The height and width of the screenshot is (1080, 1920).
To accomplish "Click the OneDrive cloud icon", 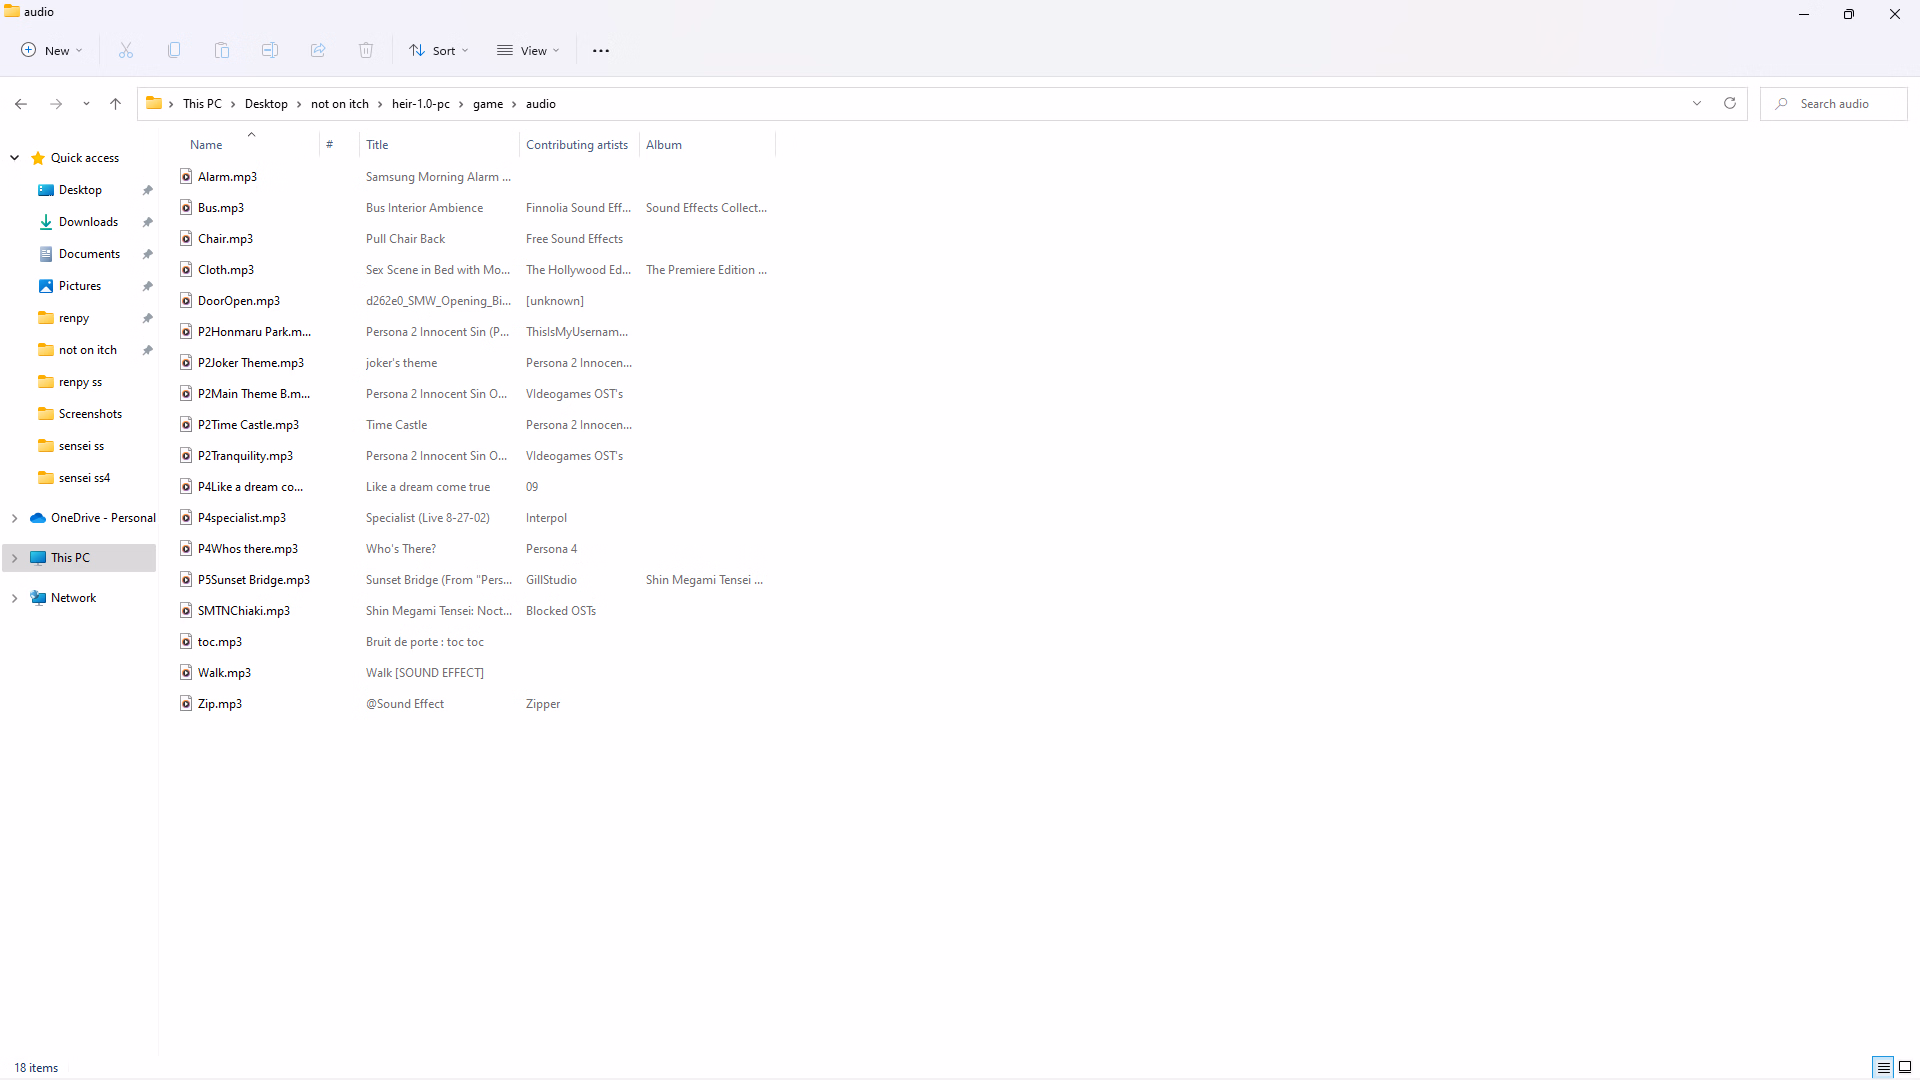I will [38, 518].
